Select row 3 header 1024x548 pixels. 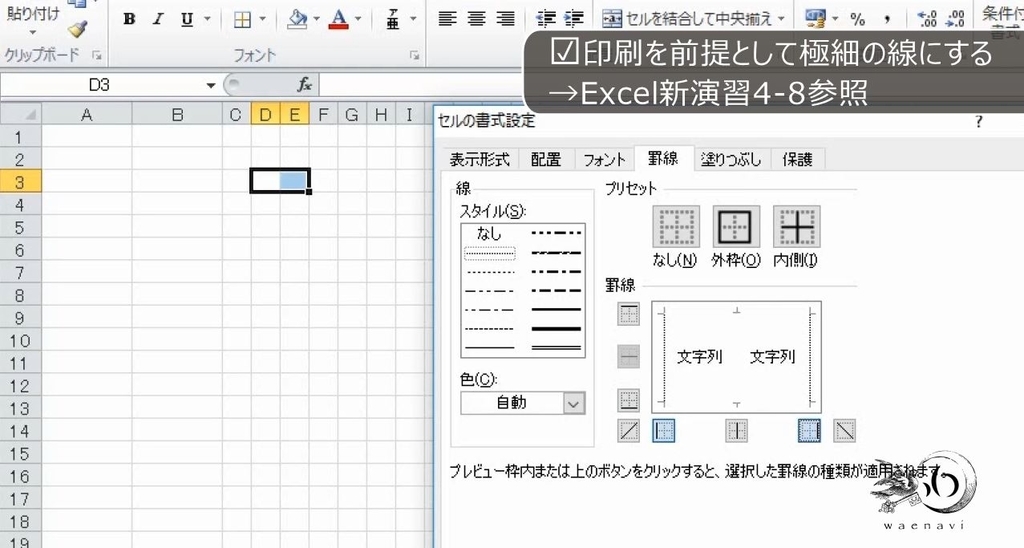pyautogui.click(x=20, y=182)
